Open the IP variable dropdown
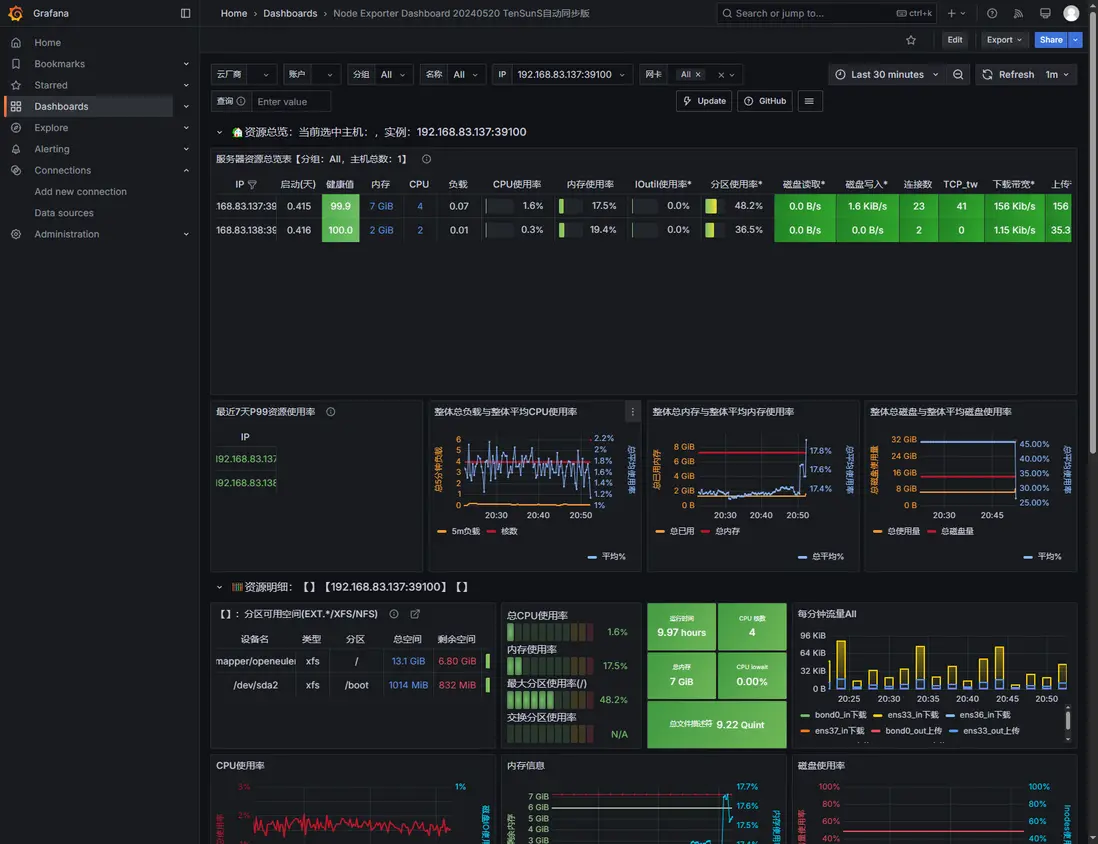The width and height of the screenshot is (1098, 844). [x=570, y=74]
